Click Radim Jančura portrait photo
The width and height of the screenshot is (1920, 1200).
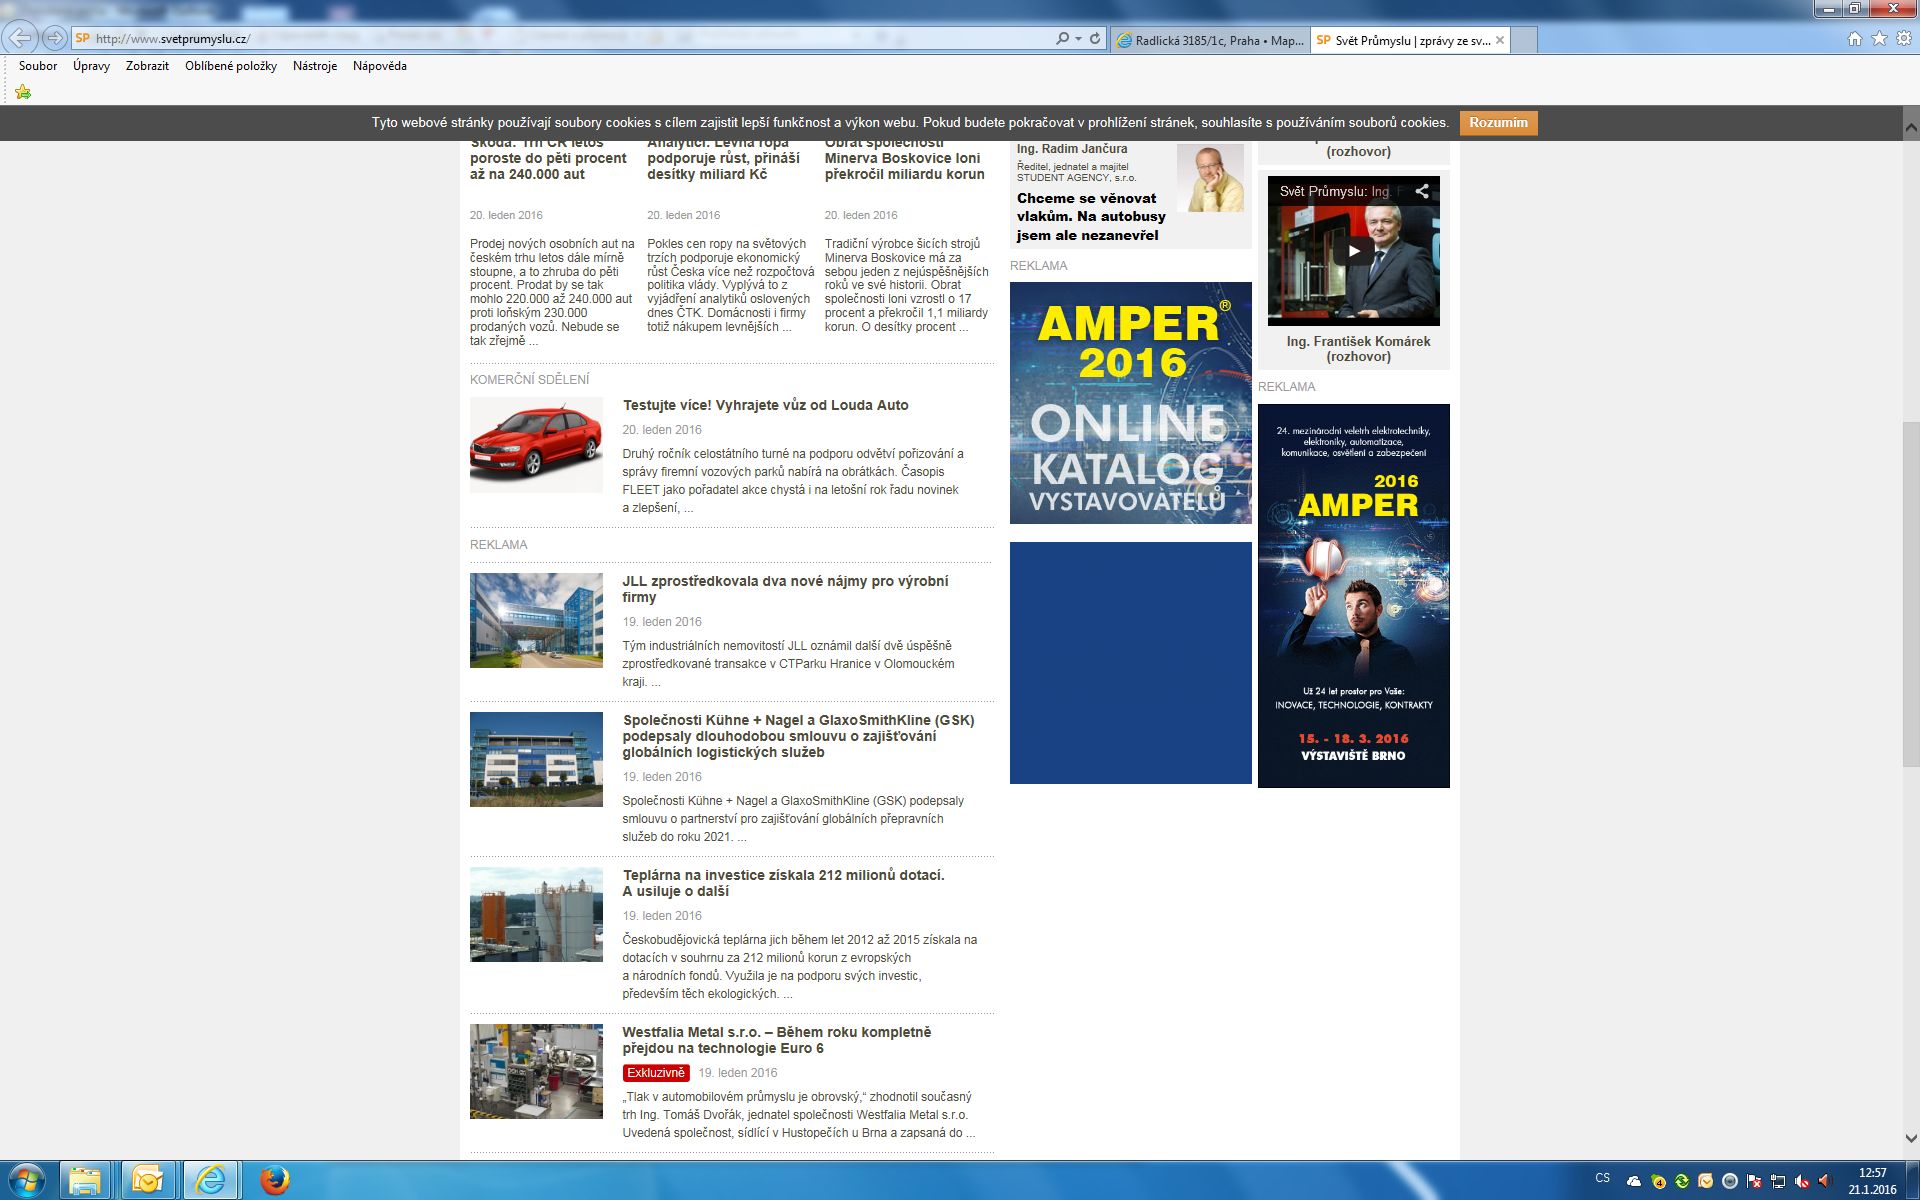click(x=1210, y=178)
